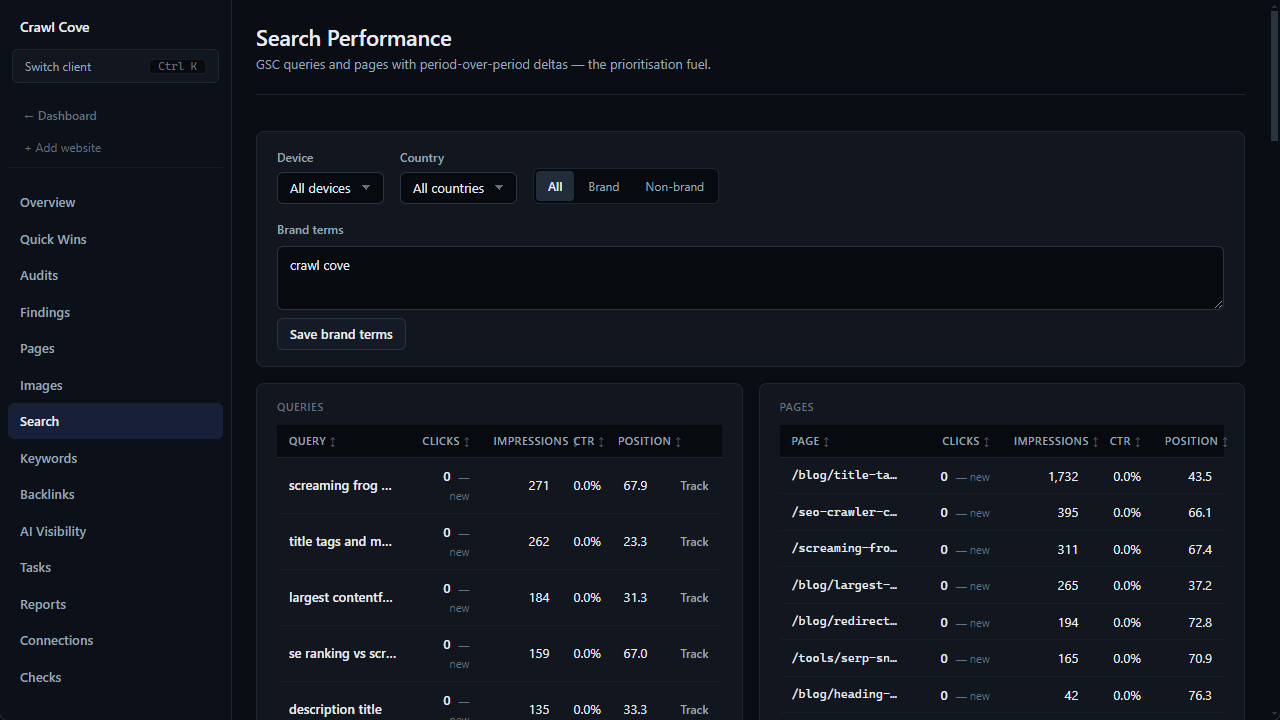Open Keywords in sidebar
Viewport: 1280px width, 720px height.
pyautogui.click(x=115, y=458)
